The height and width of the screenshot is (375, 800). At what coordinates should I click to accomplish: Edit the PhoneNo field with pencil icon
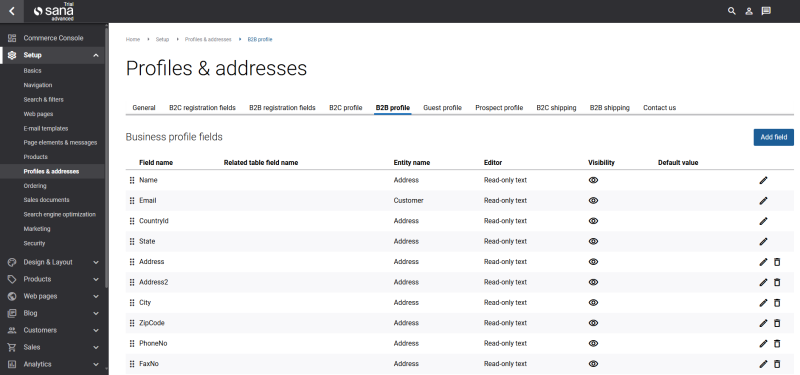pyautogui.click(x=763, y=343)
